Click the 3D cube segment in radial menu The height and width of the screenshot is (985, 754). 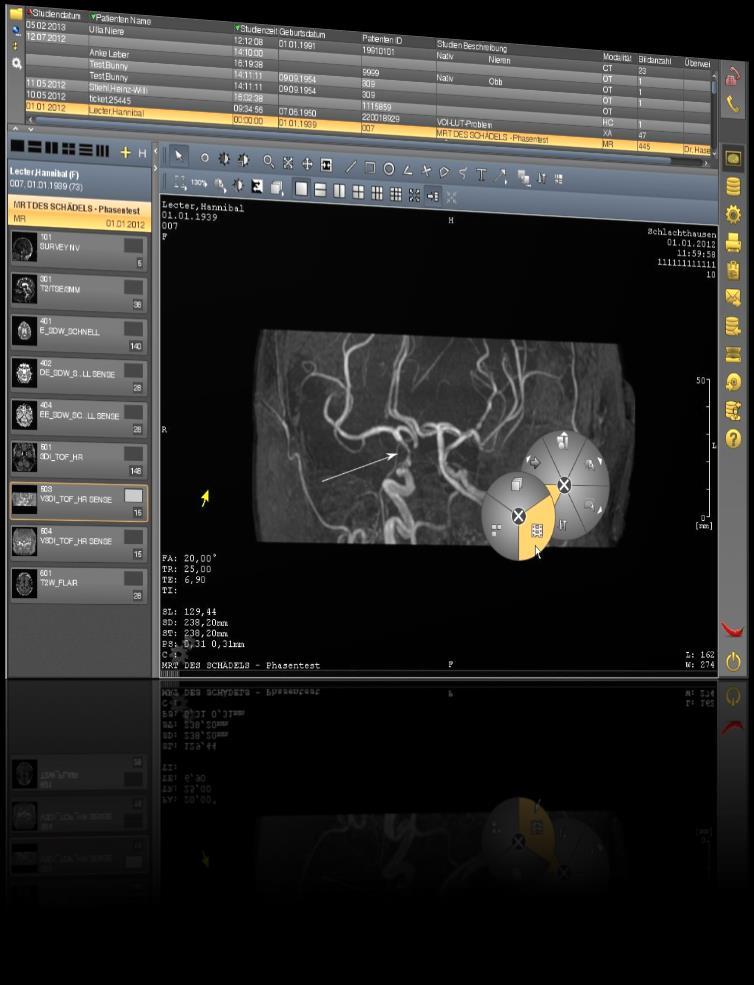(x=516, y=484)
